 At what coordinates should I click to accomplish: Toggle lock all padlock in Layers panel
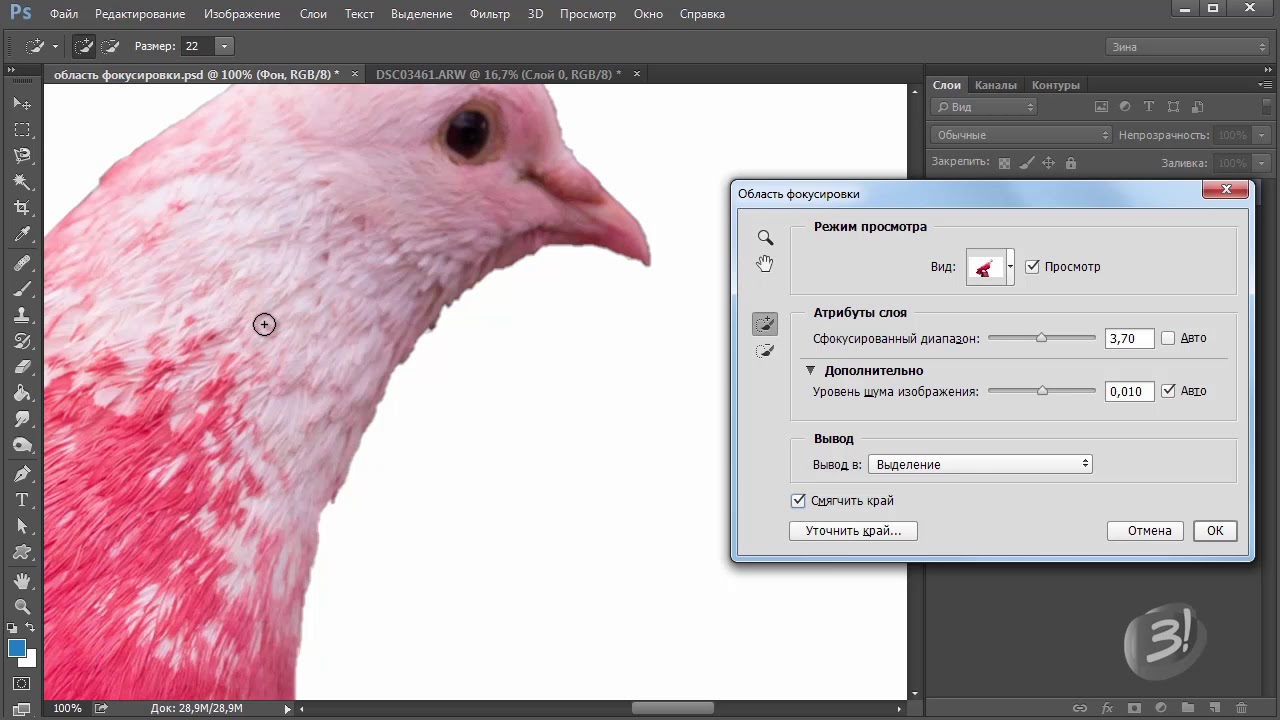[x=1071, y=163]
